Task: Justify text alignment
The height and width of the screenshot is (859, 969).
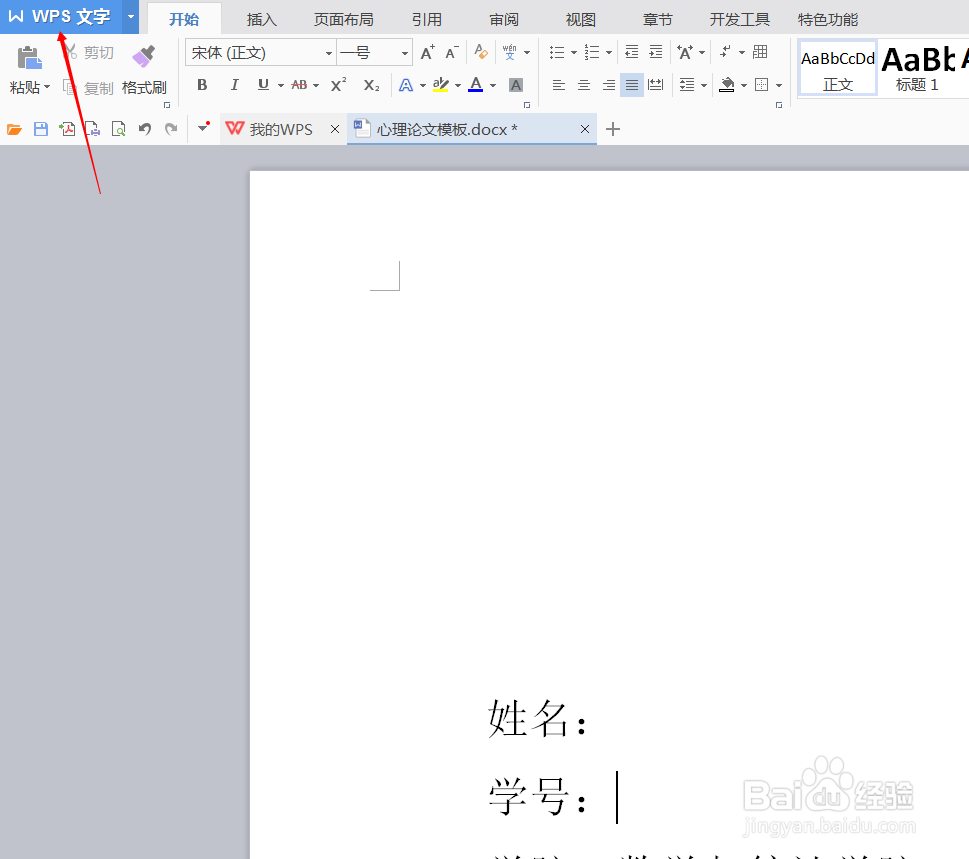Action: click(x=632, y=85)
